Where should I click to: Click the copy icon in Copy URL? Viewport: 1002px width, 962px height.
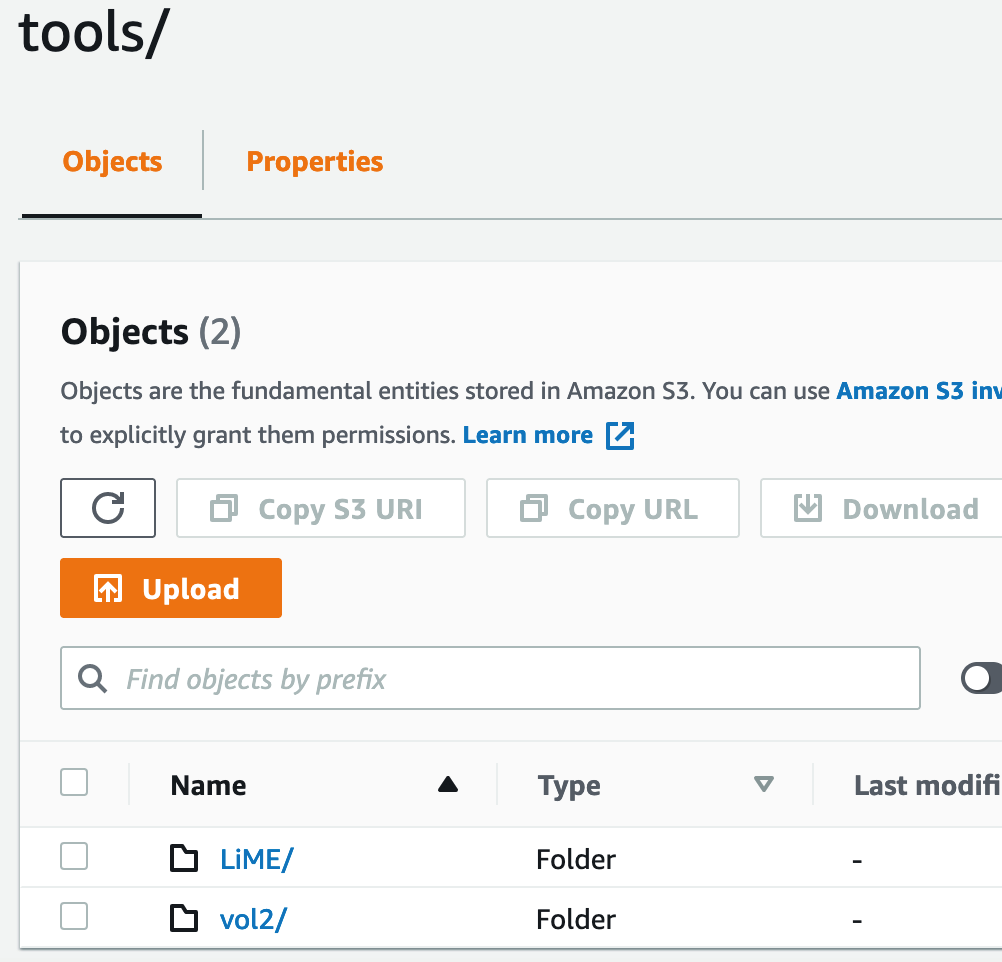534,508
